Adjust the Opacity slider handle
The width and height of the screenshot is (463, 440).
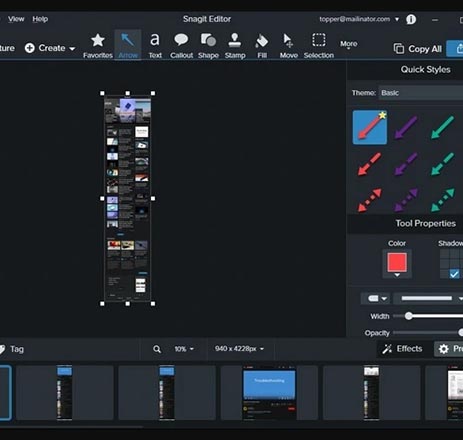[x=461, y=333]
